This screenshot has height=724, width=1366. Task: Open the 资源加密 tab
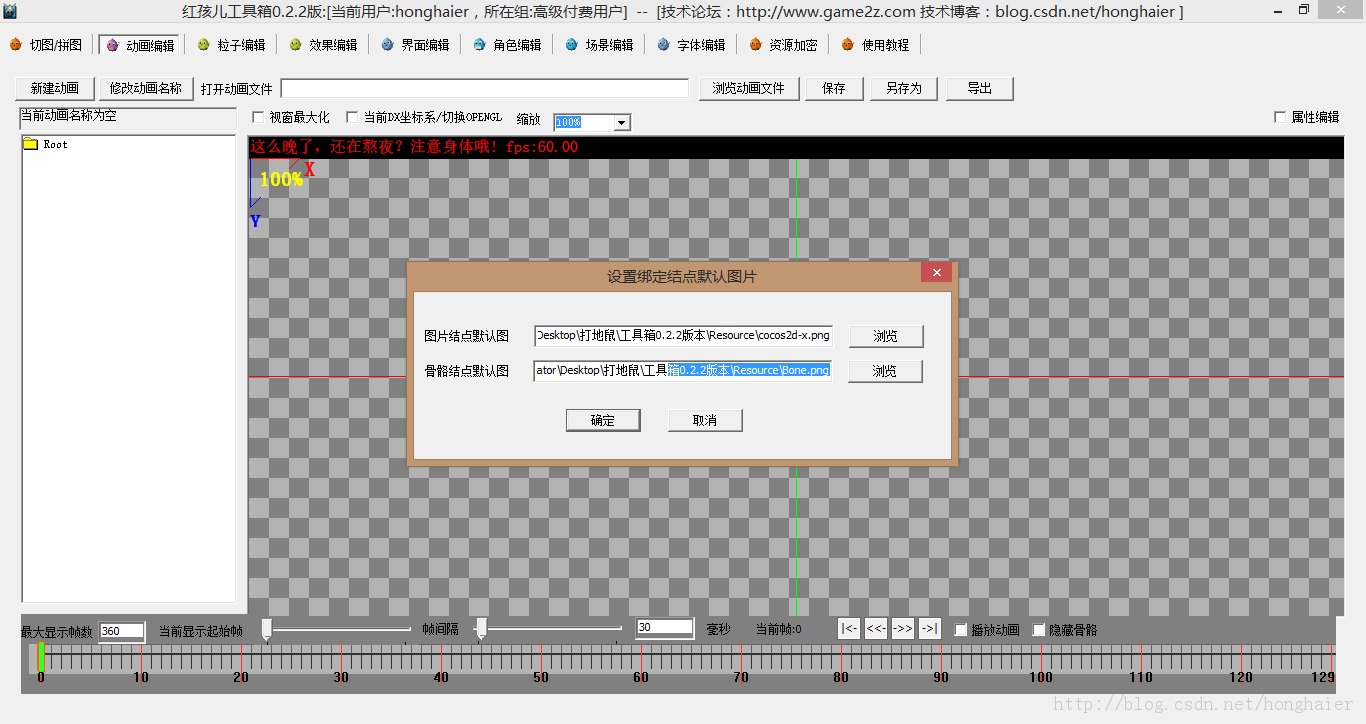pos(782,45)
